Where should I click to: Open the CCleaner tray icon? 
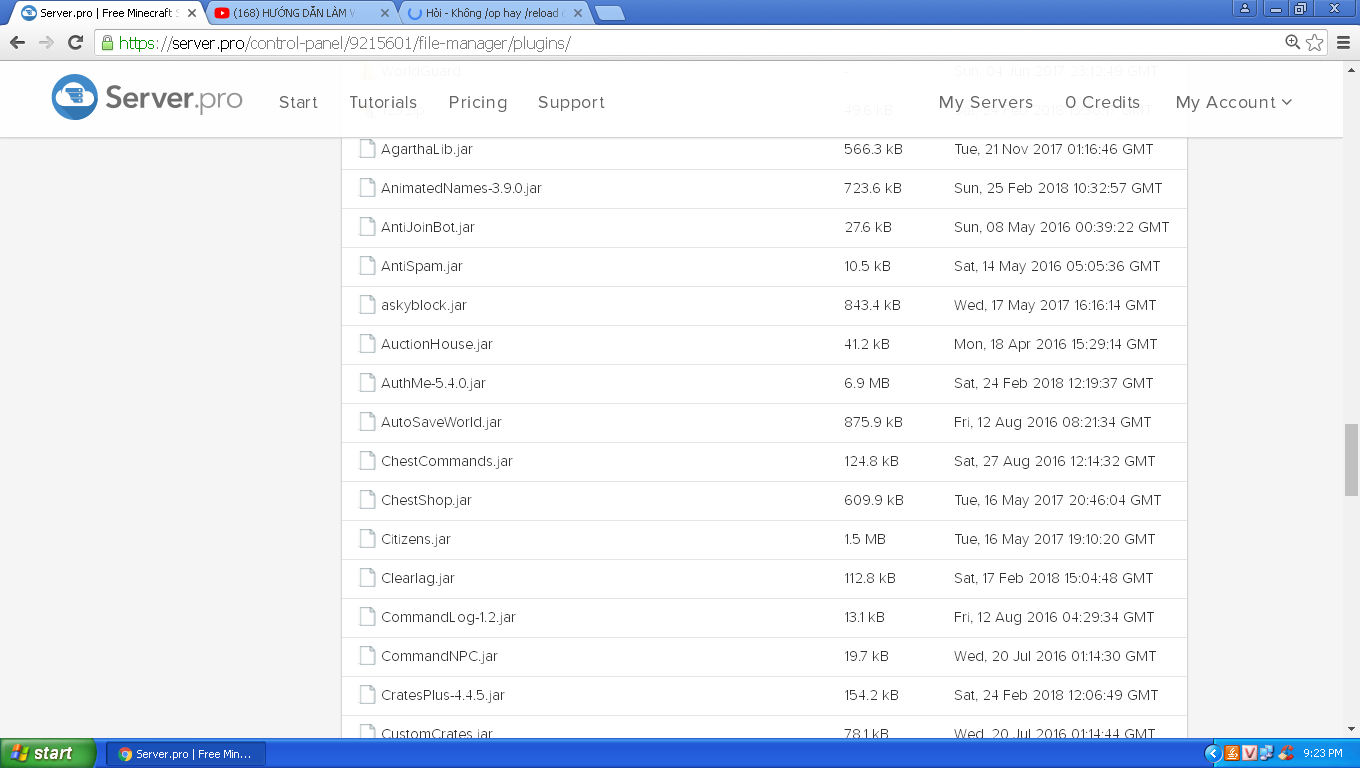click(x=1287, y=753)
